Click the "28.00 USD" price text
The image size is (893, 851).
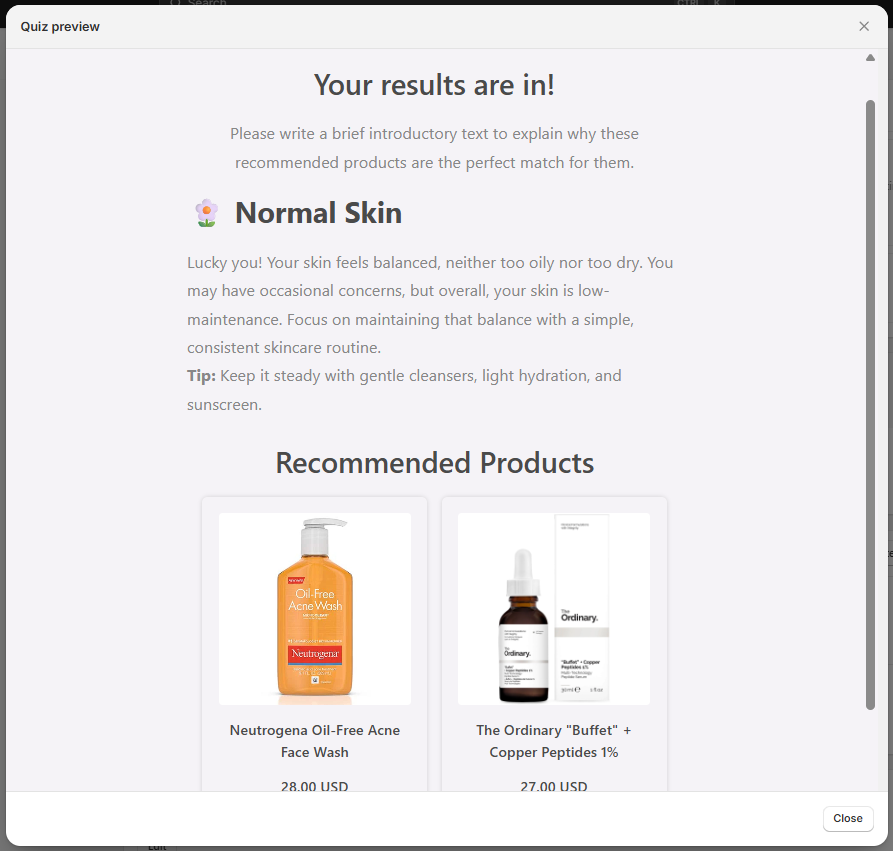314,786
